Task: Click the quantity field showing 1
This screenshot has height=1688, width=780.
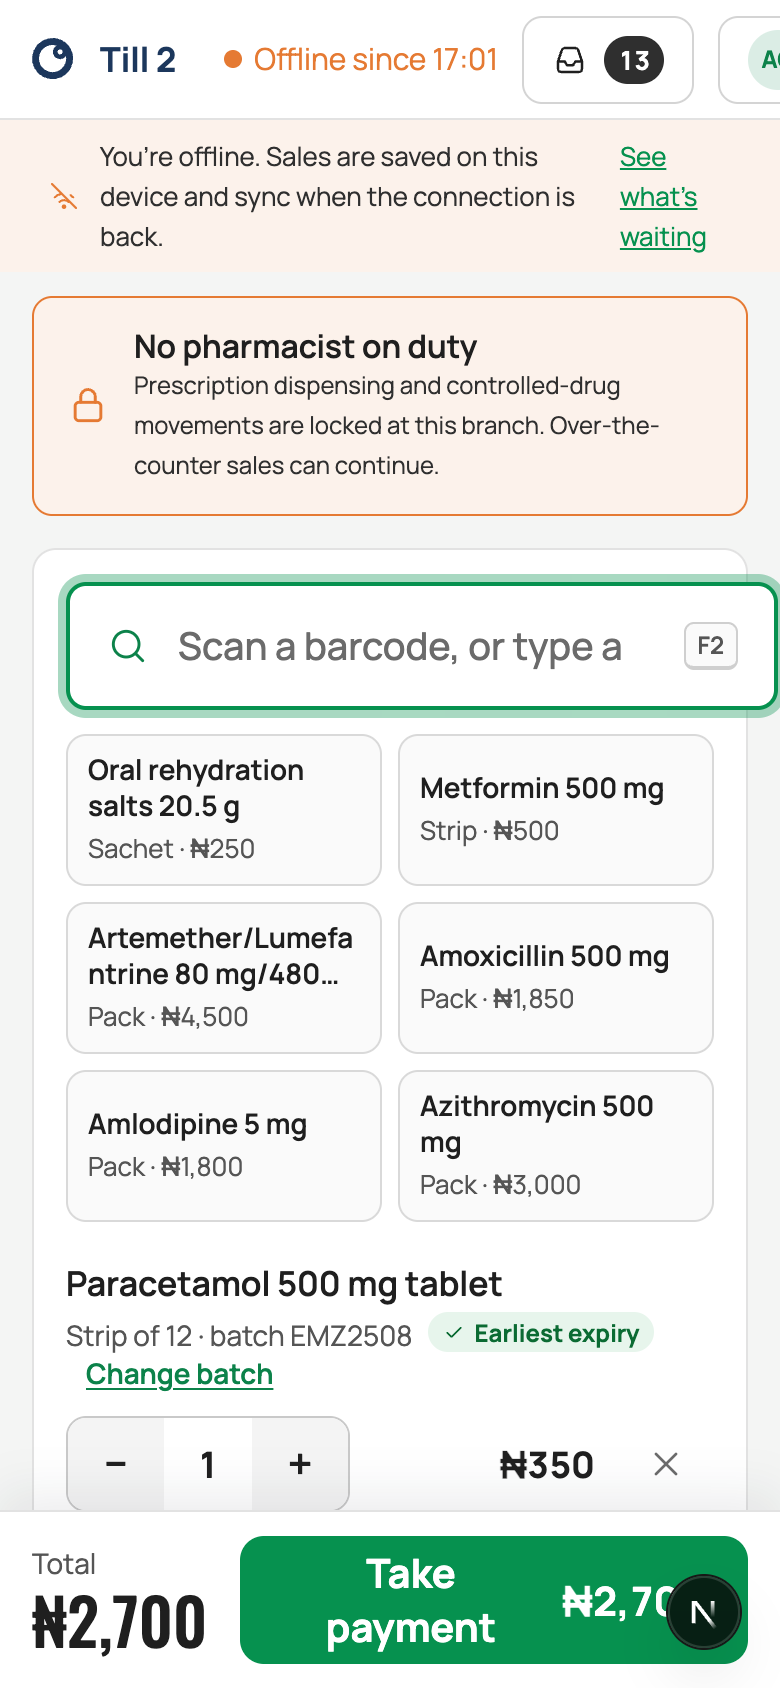Action: [208, 1464]
